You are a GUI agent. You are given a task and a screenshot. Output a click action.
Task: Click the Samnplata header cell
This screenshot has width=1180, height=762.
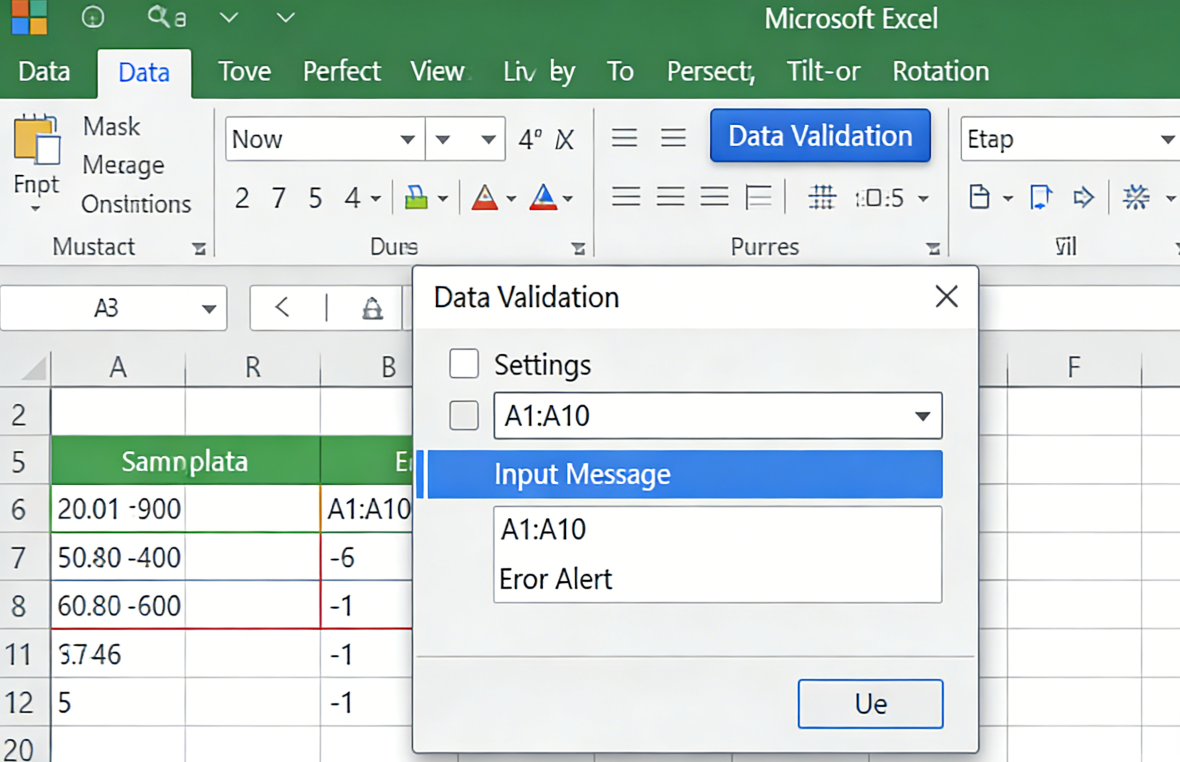point(185,461)
